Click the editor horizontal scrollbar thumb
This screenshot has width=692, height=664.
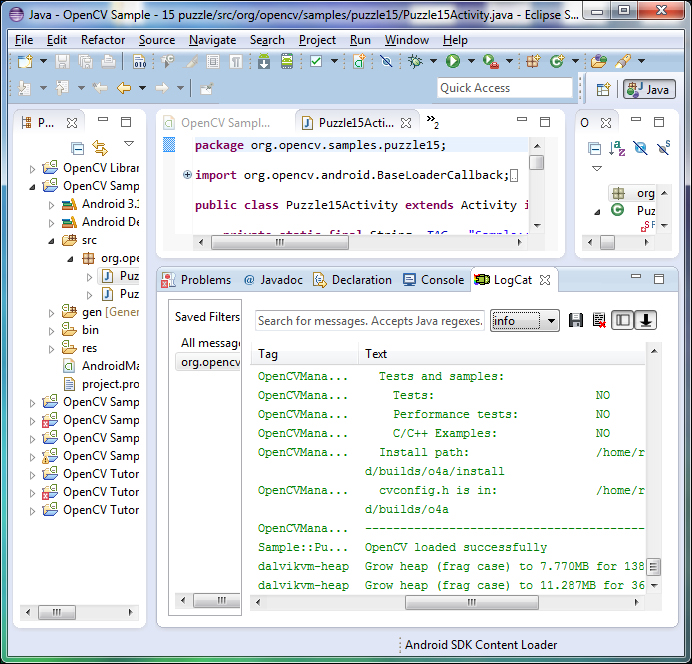point(280,242)
